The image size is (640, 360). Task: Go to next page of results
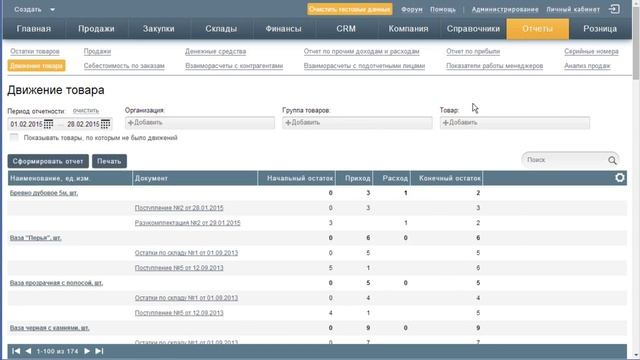click(x=87, y=351)
